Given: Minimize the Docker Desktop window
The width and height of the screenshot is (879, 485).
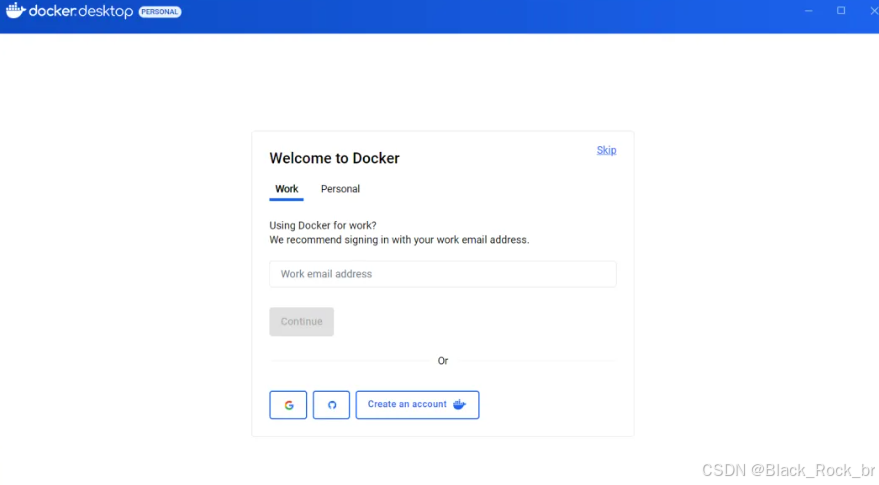Looking at the screenshot, I should tap(808, 11).
